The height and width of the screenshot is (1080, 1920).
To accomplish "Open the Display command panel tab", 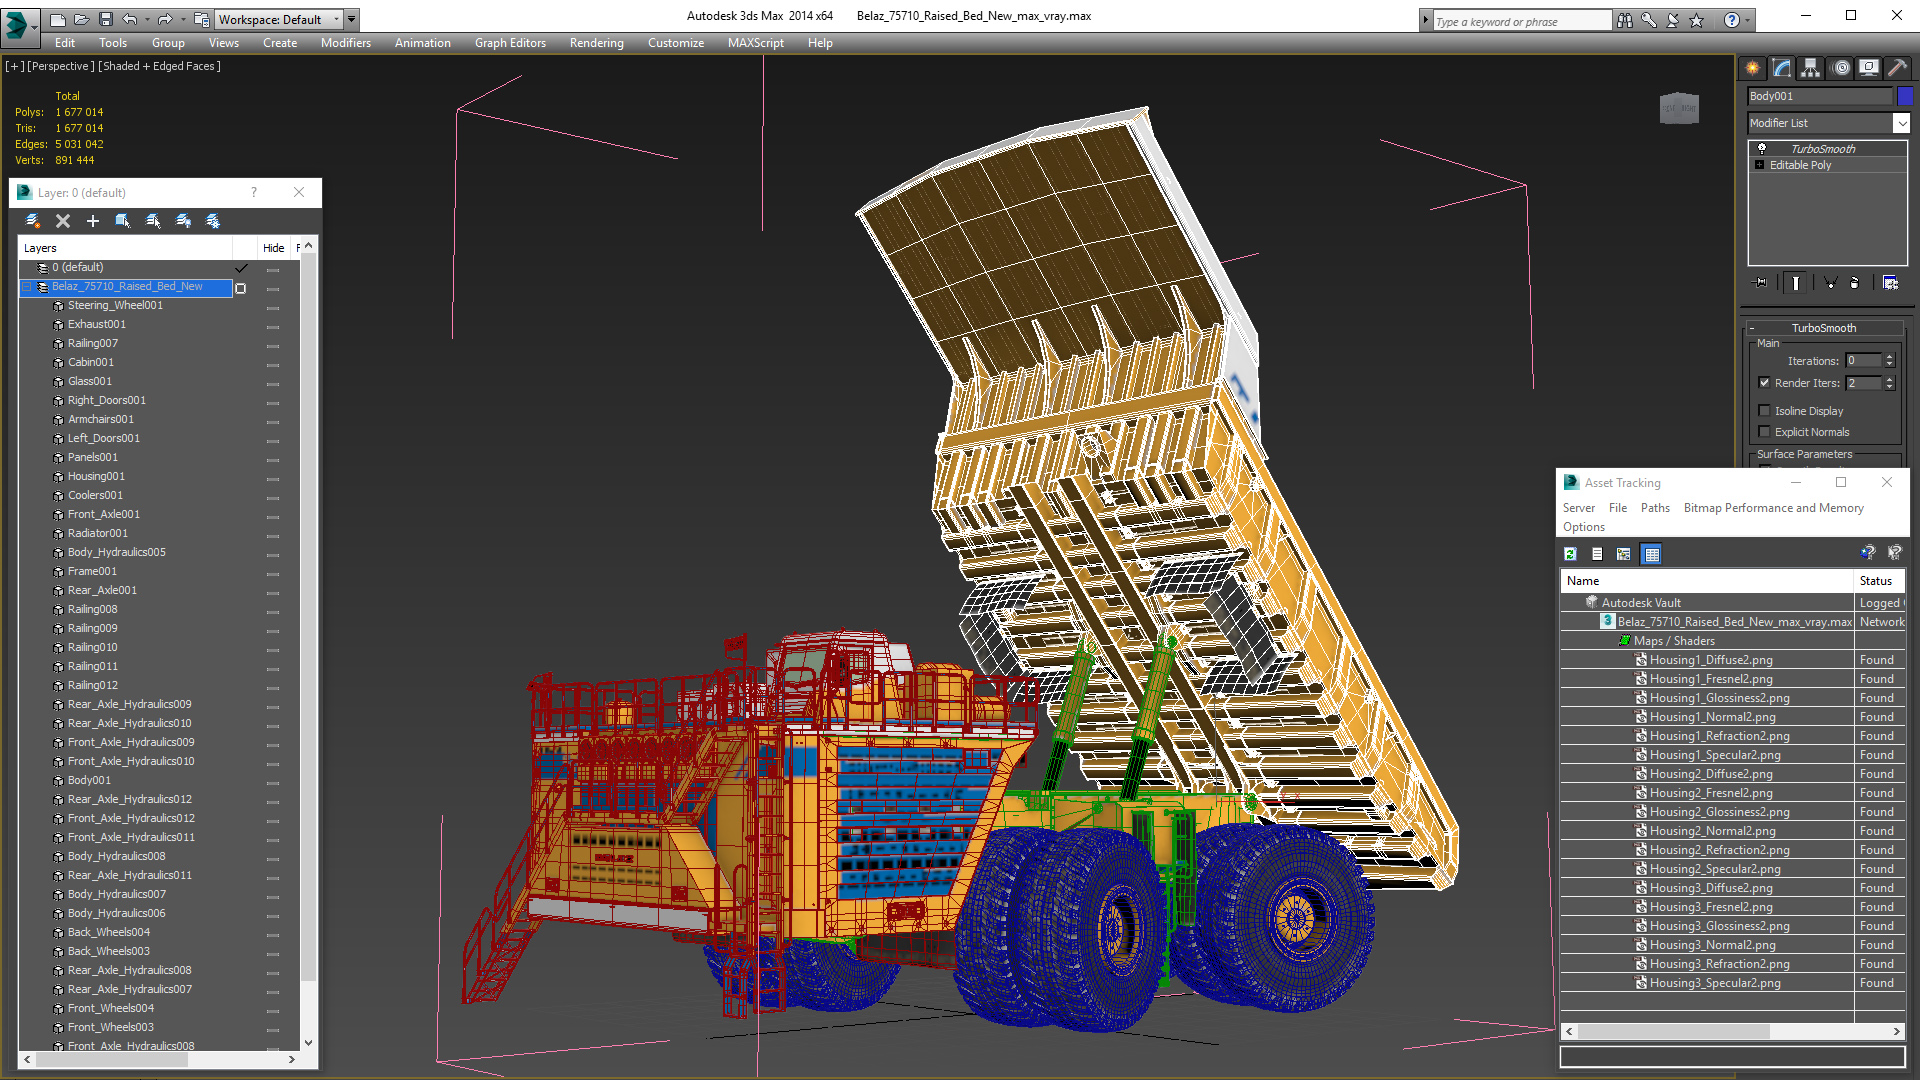I will [x=1868, y=68].
